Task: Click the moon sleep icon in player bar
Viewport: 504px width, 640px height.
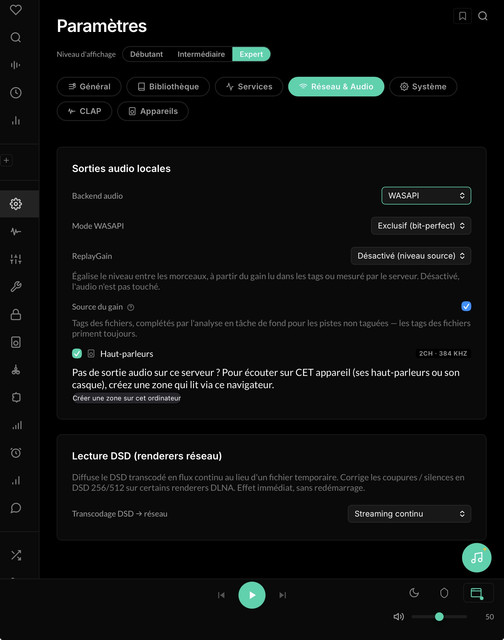Action: (414, 593)
